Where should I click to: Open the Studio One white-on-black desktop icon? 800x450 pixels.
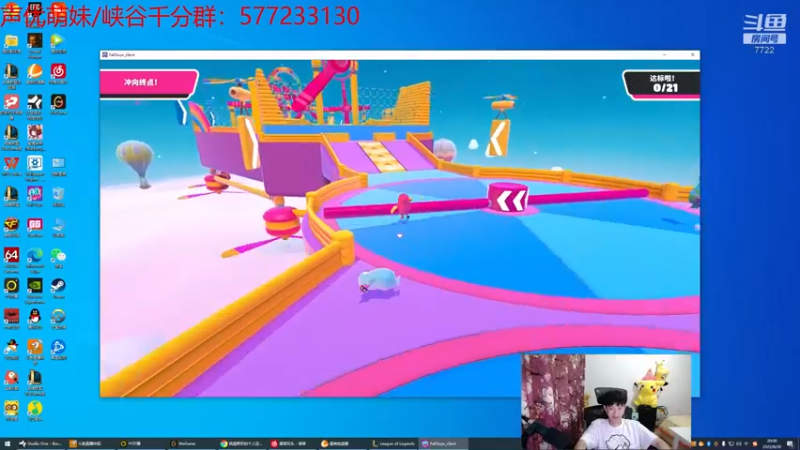click(x=35, y=102)
